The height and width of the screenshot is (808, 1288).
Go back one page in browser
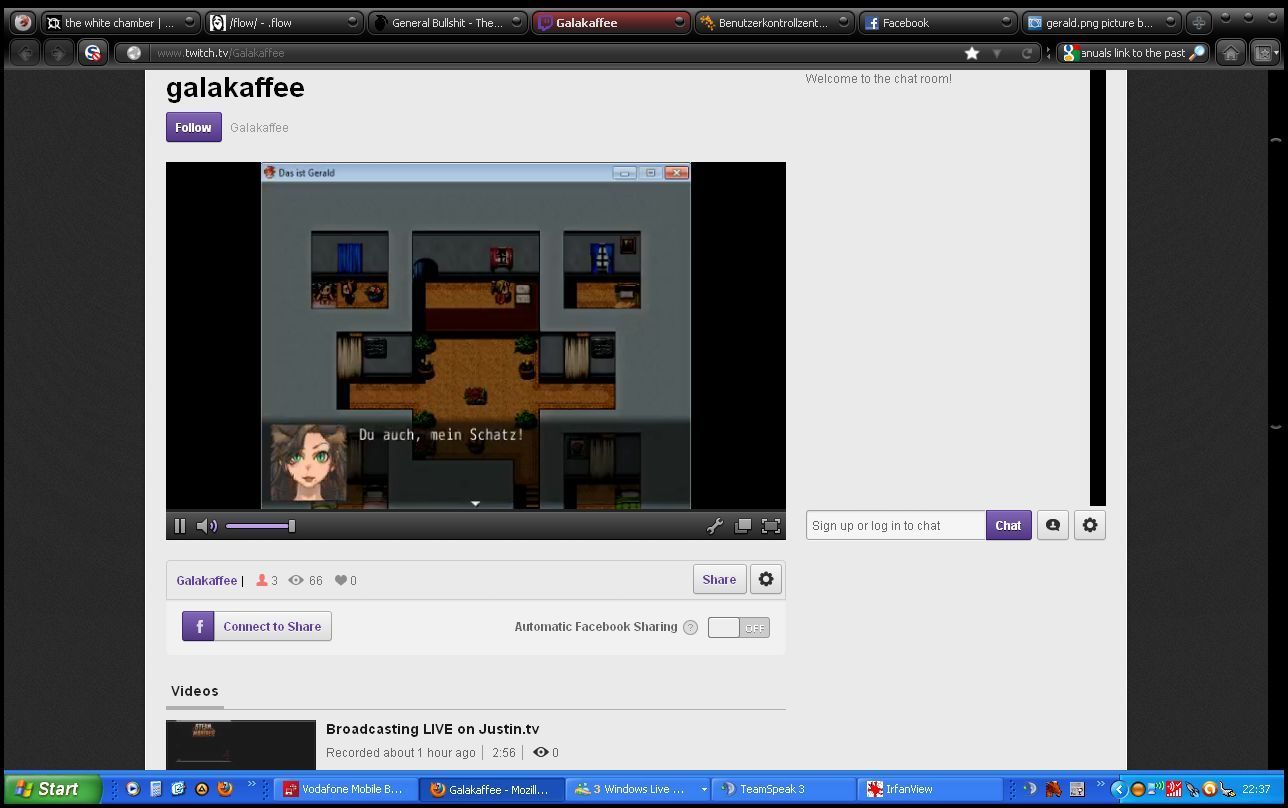pos(26,53)
